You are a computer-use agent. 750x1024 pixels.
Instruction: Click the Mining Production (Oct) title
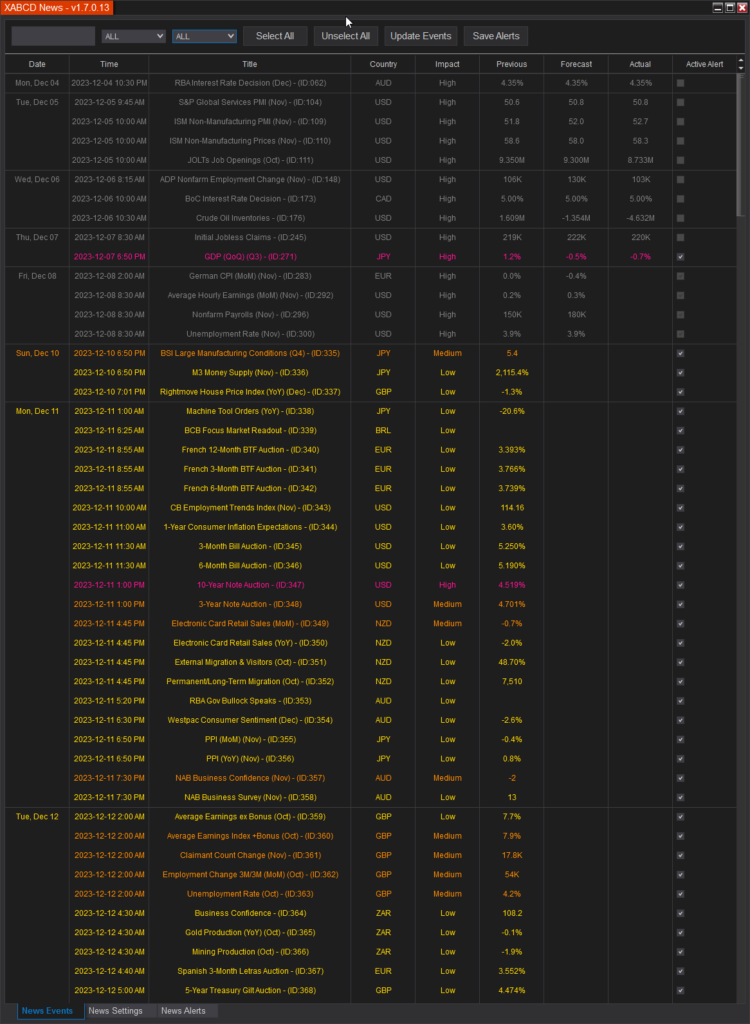250,952
